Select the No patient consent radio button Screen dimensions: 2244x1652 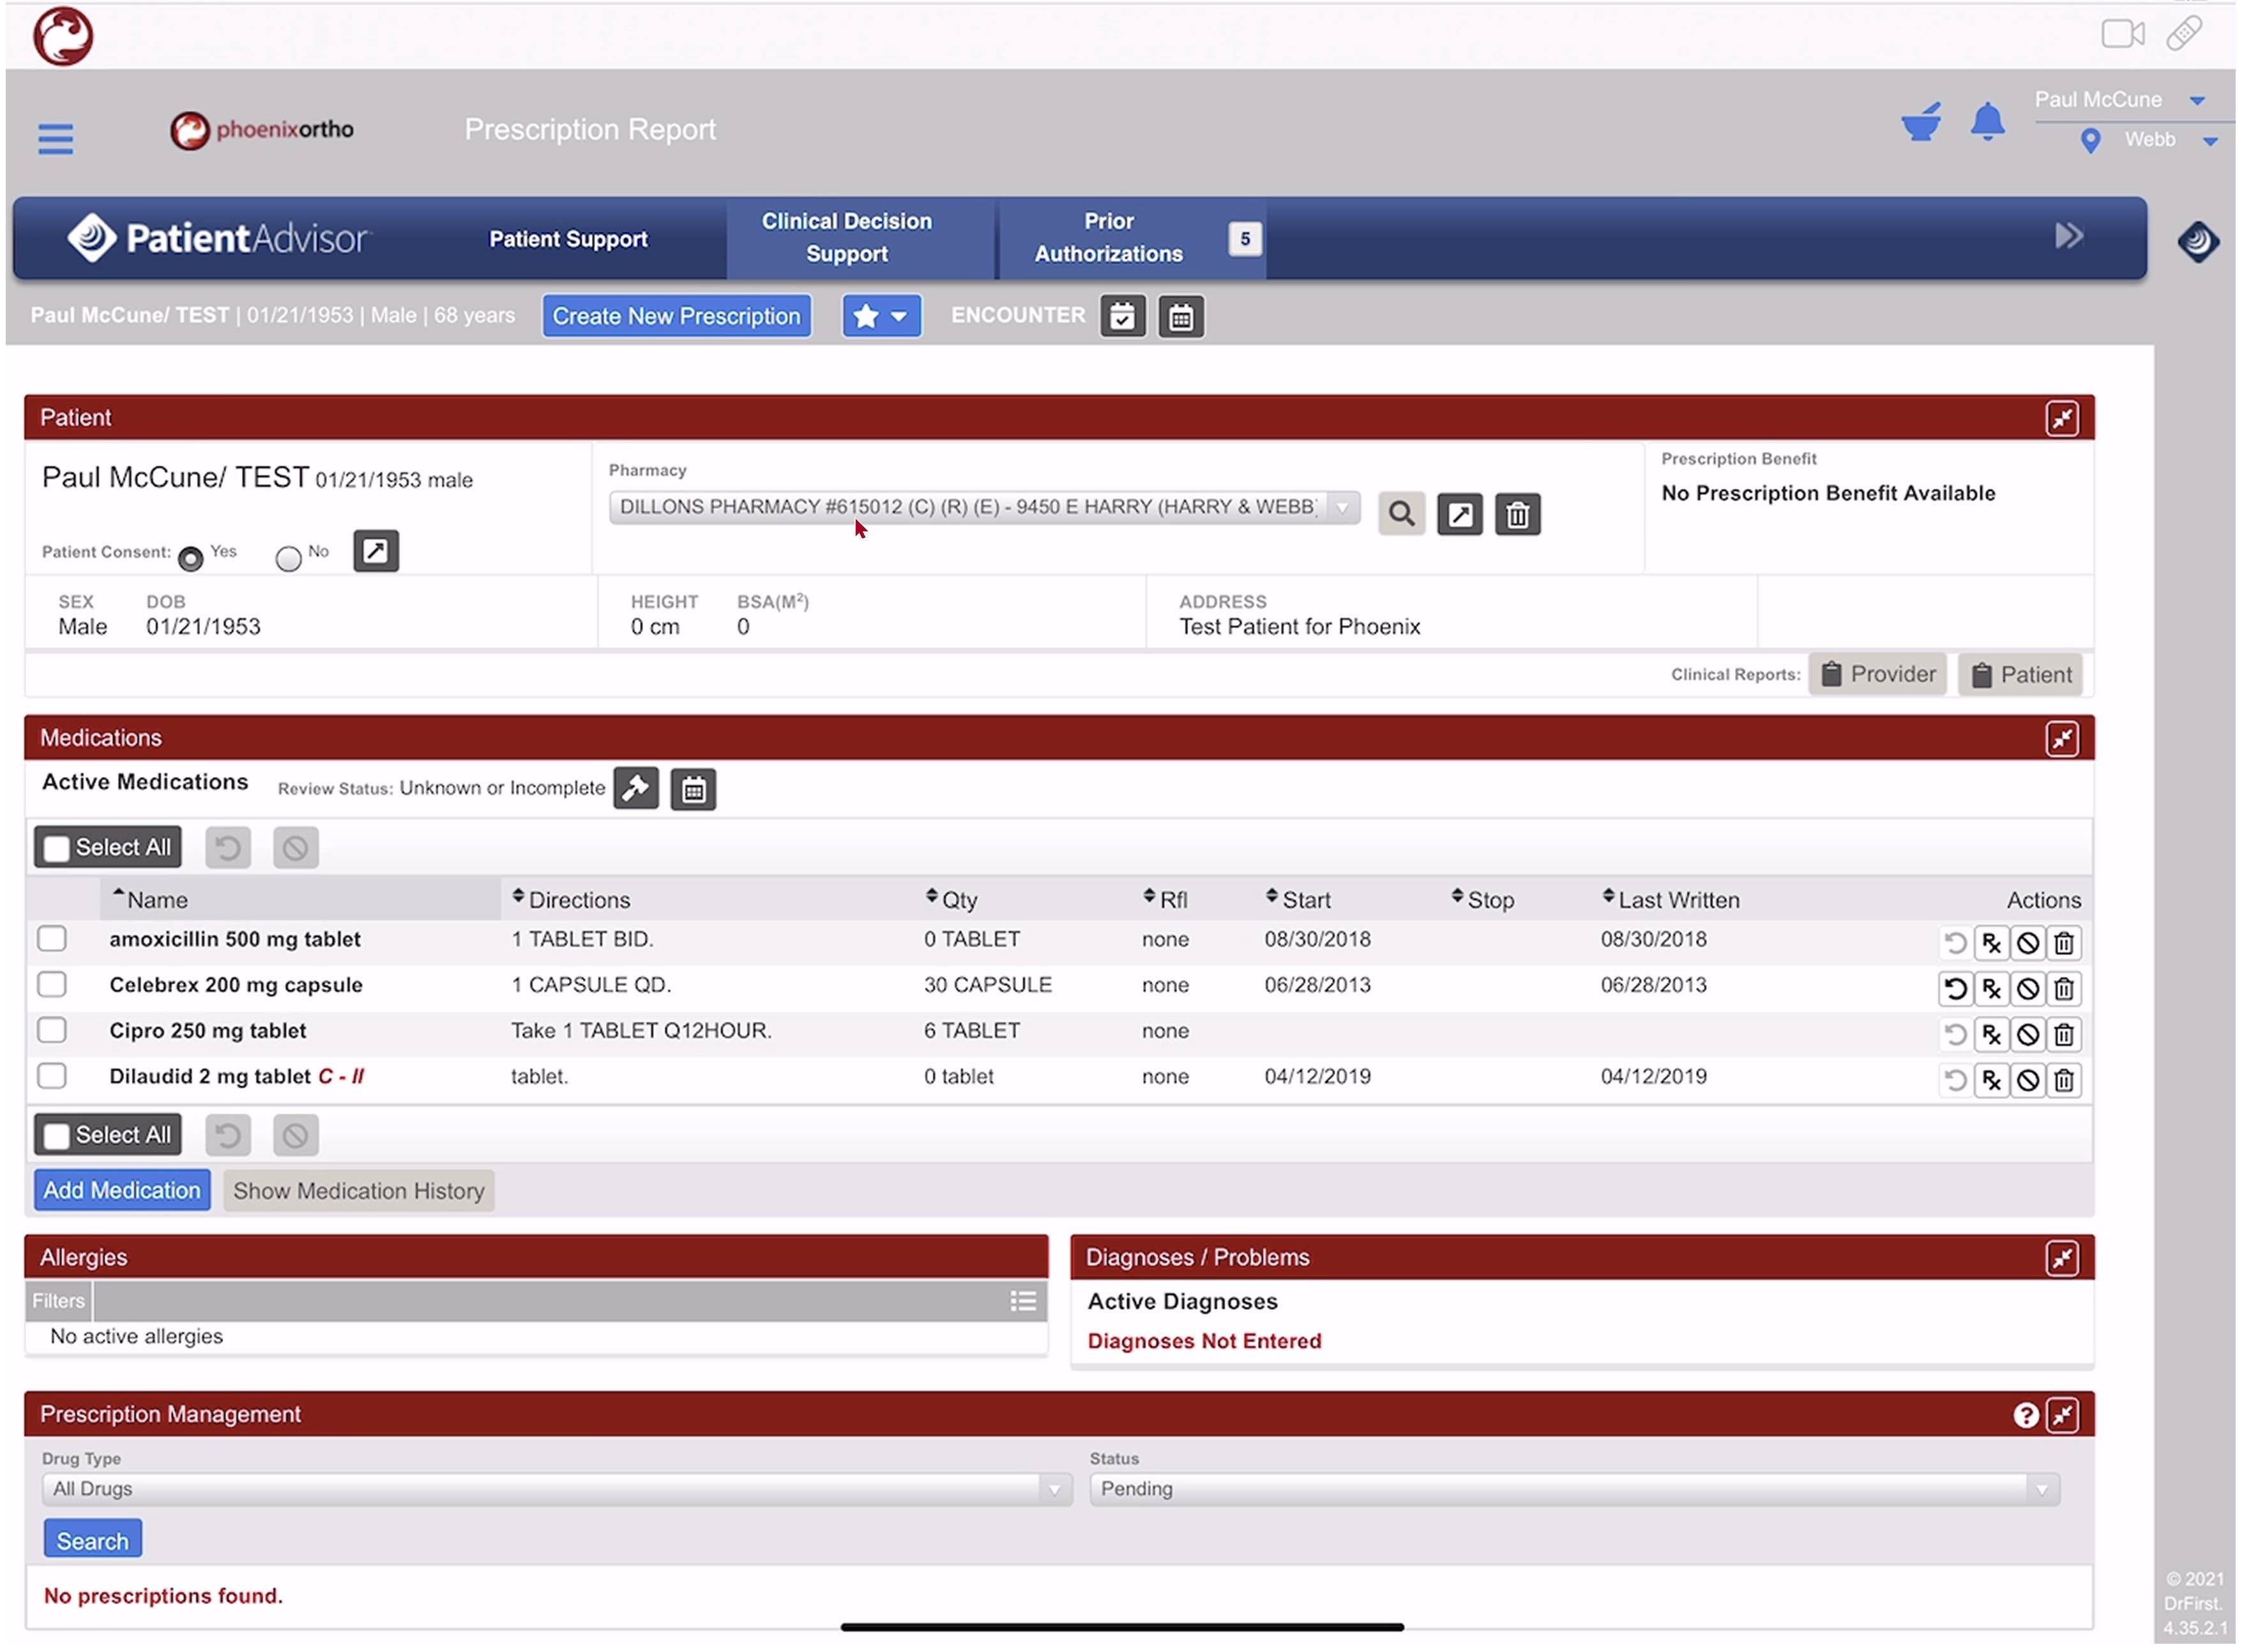(x=288, y=558)
